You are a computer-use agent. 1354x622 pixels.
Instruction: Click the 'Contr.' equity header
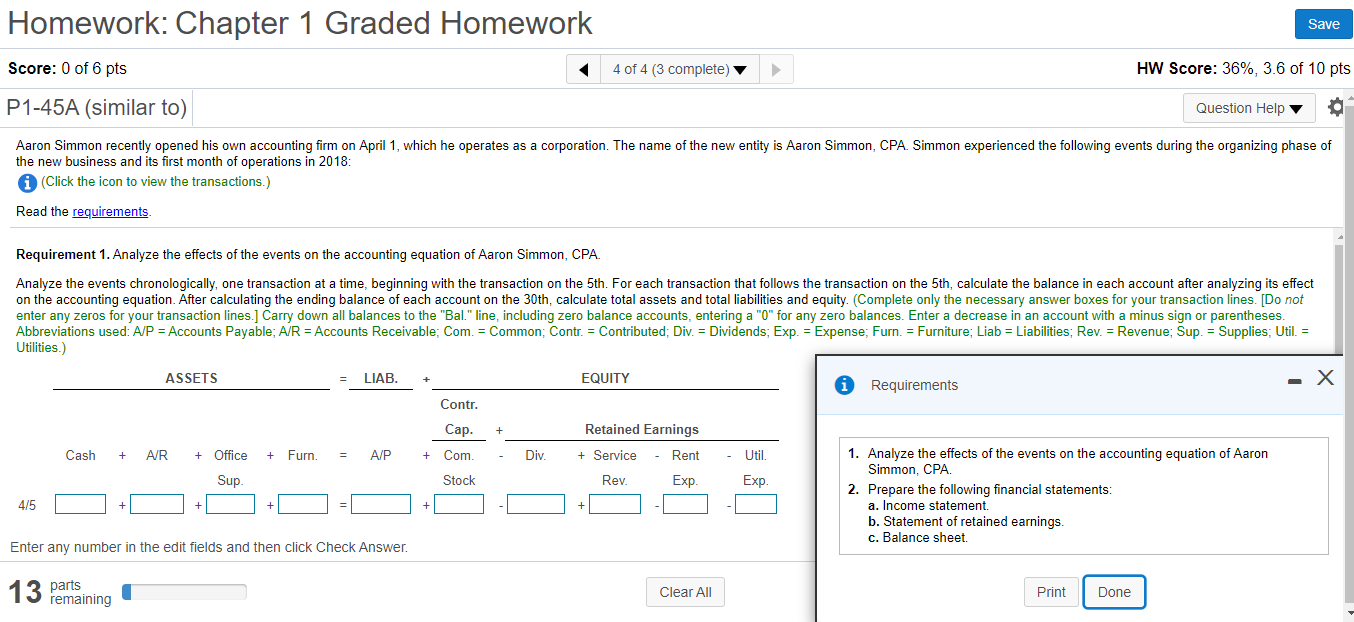(x=459, y=405)
